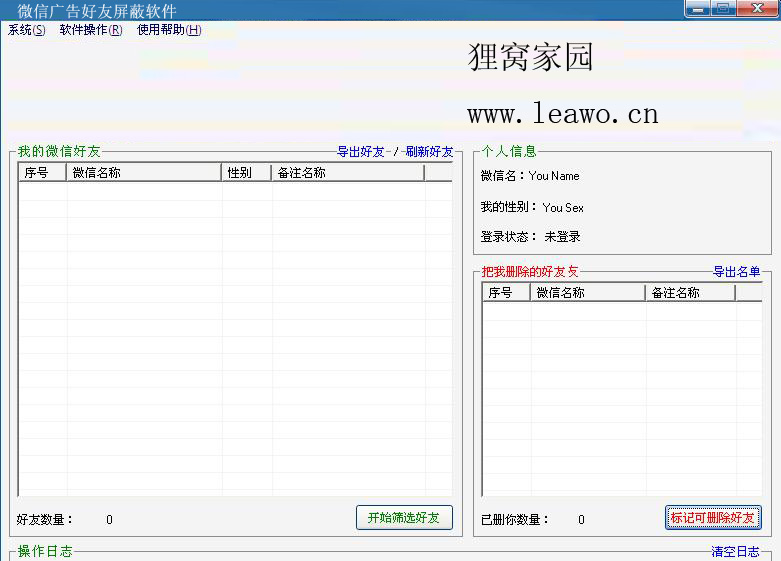The width and height of the screenshot is (781, 561).
Task: Click 微信名称 header in 把我删除的好友 list
Action: click(588, 293)
